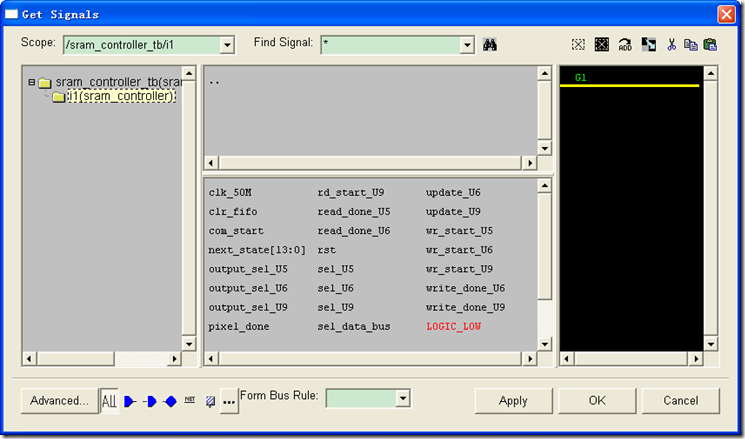
Task: Select the wr_start_U5 signal
Action: [459, 231]
